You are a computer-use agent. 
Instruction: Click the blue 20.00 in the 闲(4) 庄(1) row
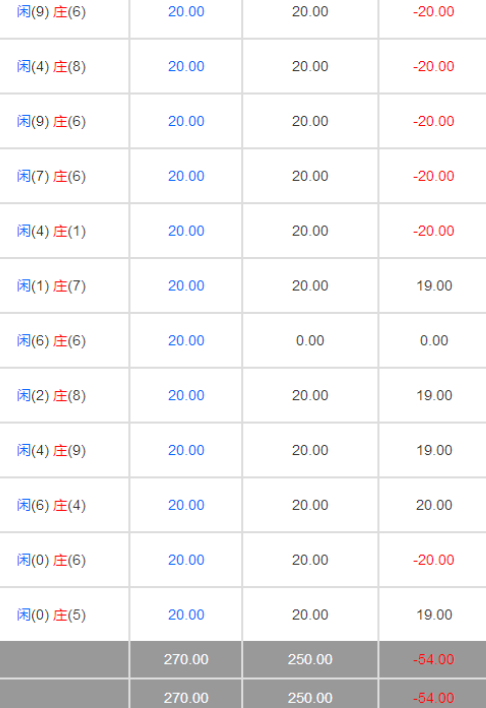click(186, 231)
